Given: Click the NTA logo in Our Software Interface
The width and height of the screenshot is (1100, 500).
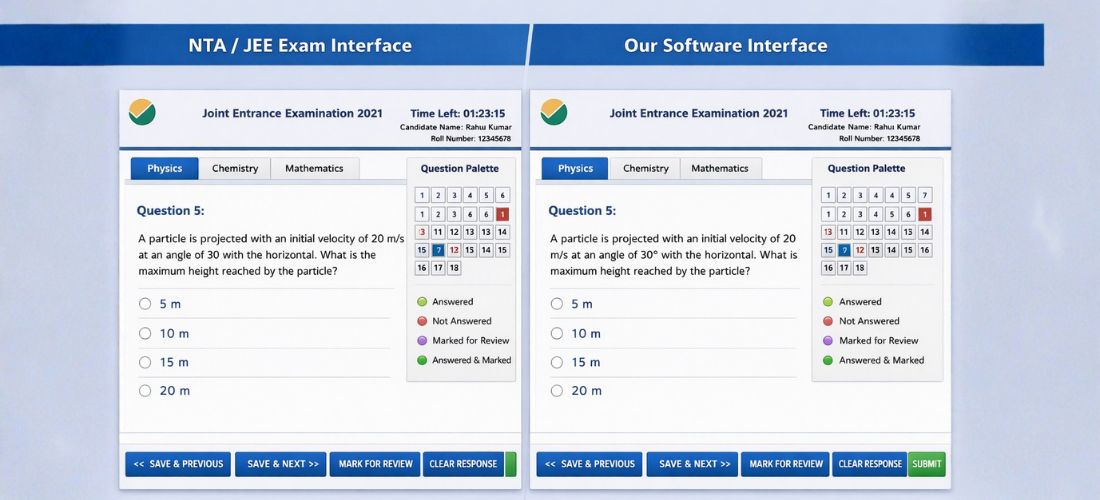Looking at the screenshot, I should pos(554,112).
